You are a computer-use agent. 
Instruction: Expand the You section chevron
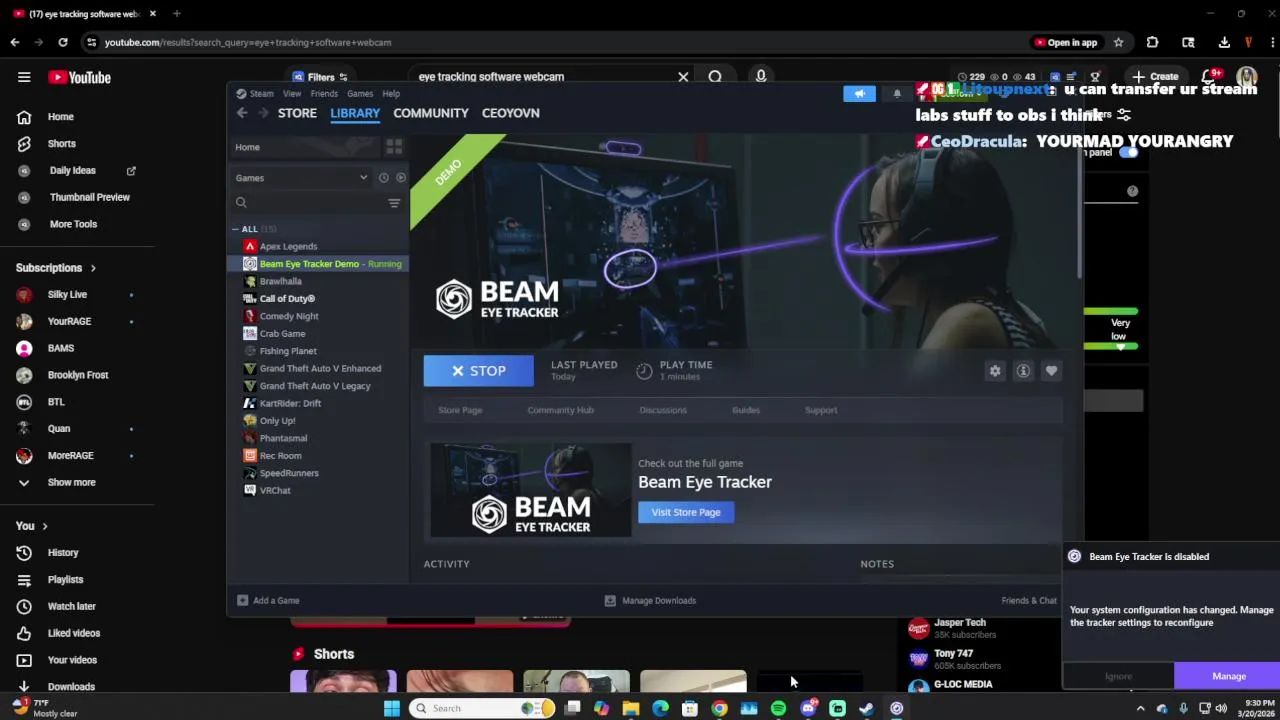[x=44, y=526]
